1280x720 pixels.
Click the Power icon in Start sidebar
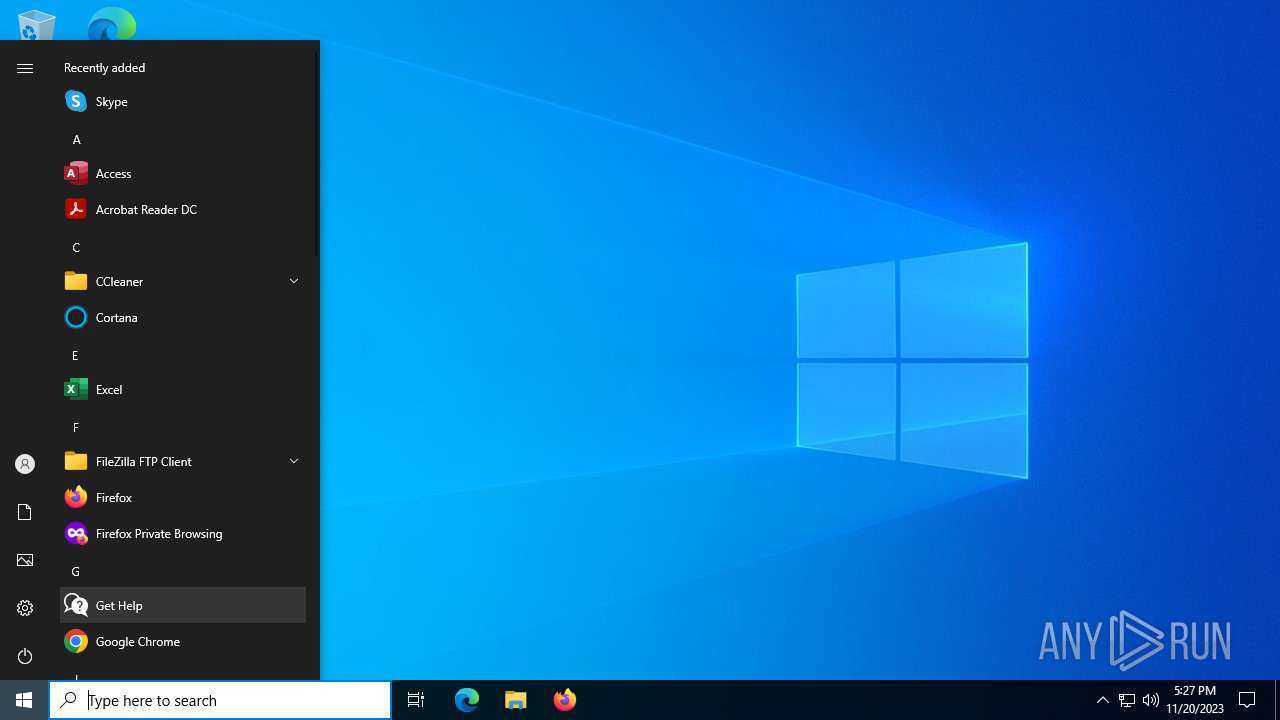25,656
